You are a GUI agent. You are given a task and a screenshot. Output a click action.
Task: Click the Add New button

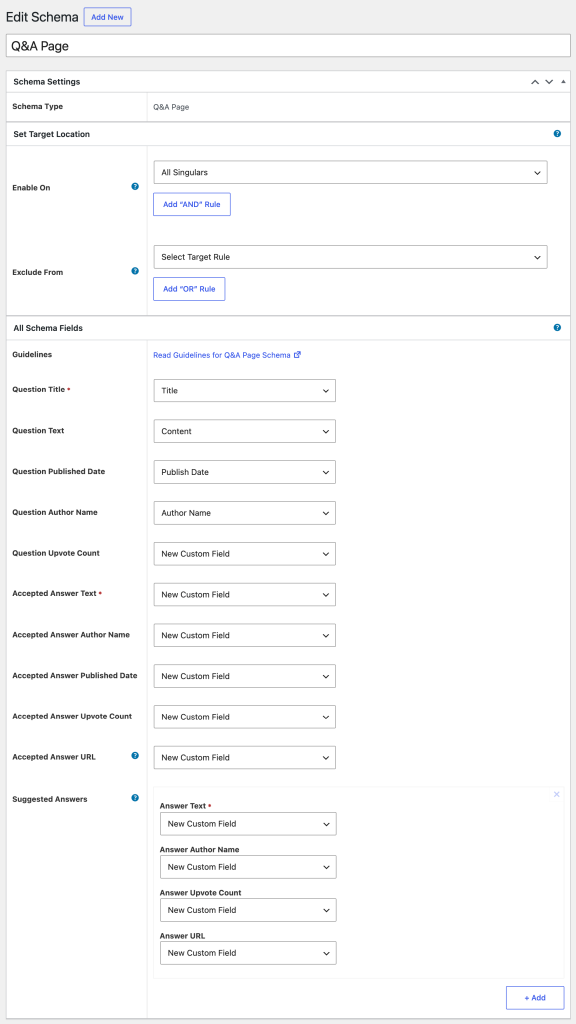(108, 17)
